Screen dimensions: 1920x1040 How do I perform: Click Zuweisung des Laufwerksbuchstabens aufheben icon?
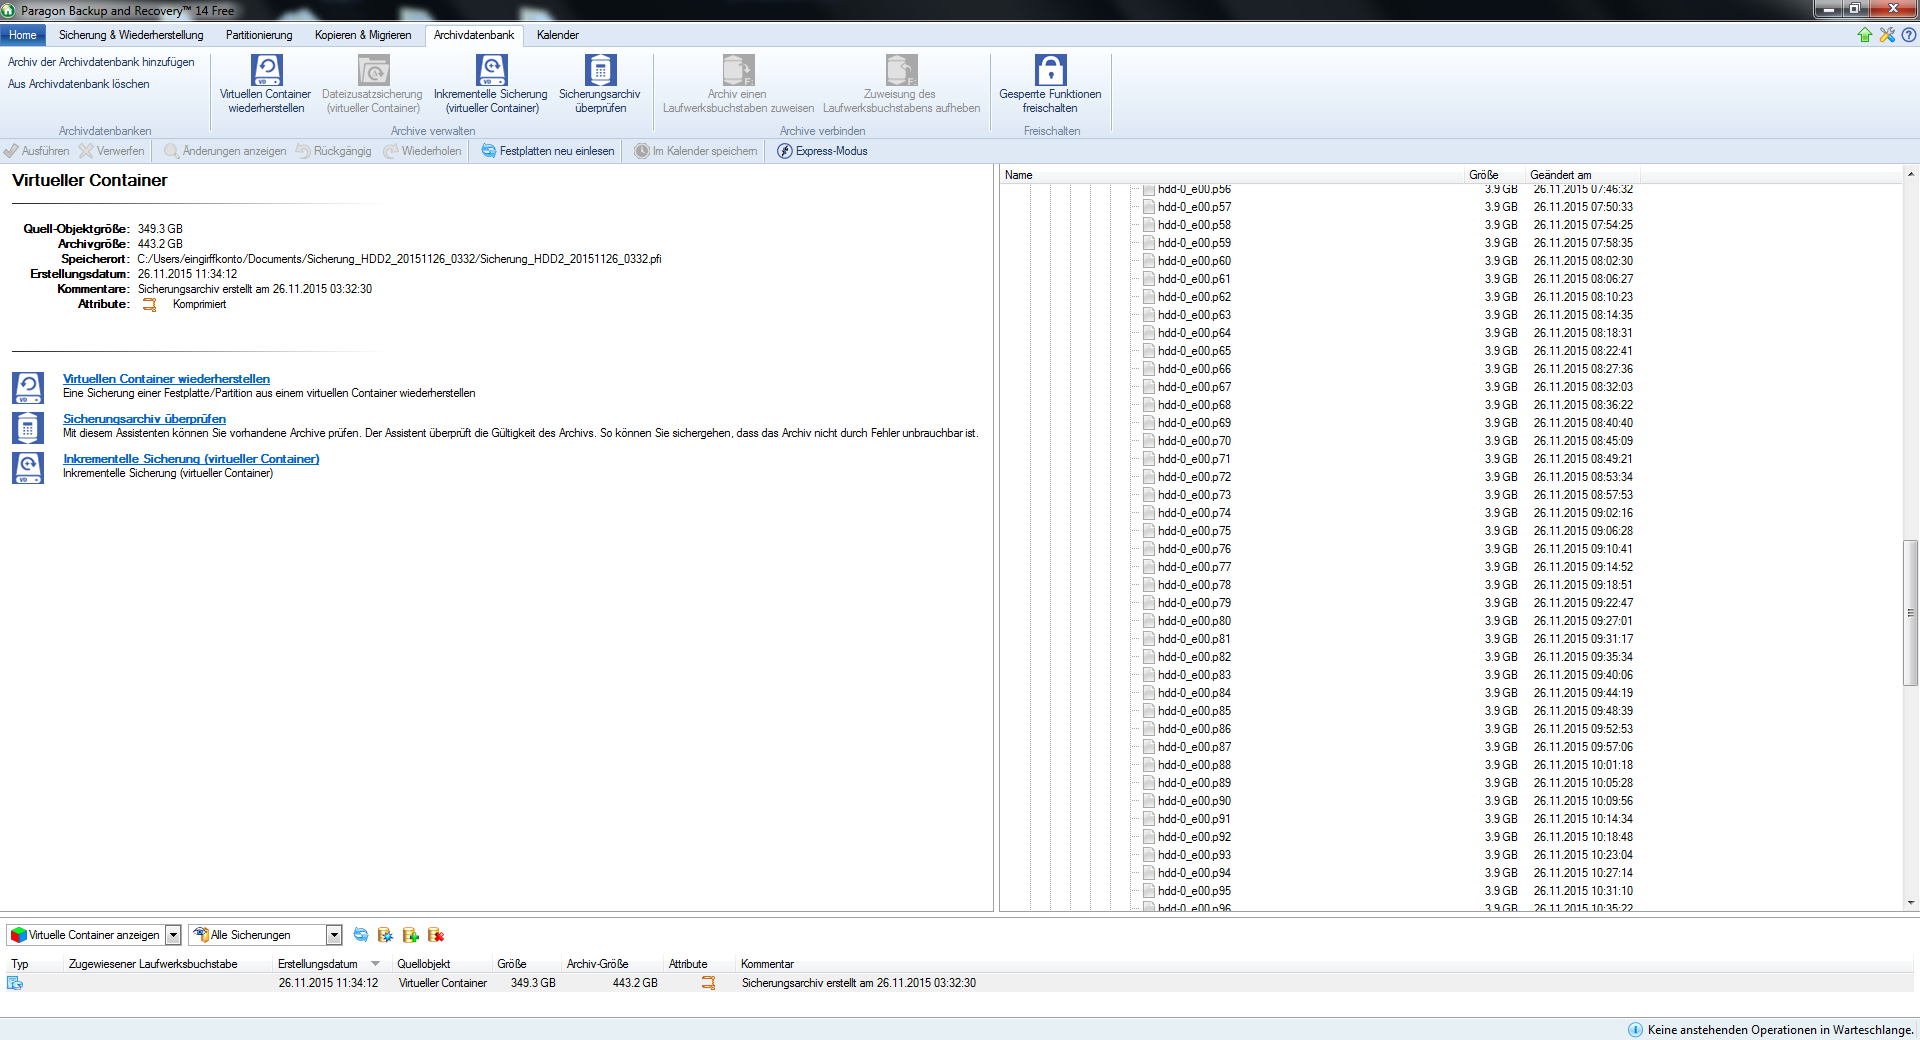pos(901,70)
